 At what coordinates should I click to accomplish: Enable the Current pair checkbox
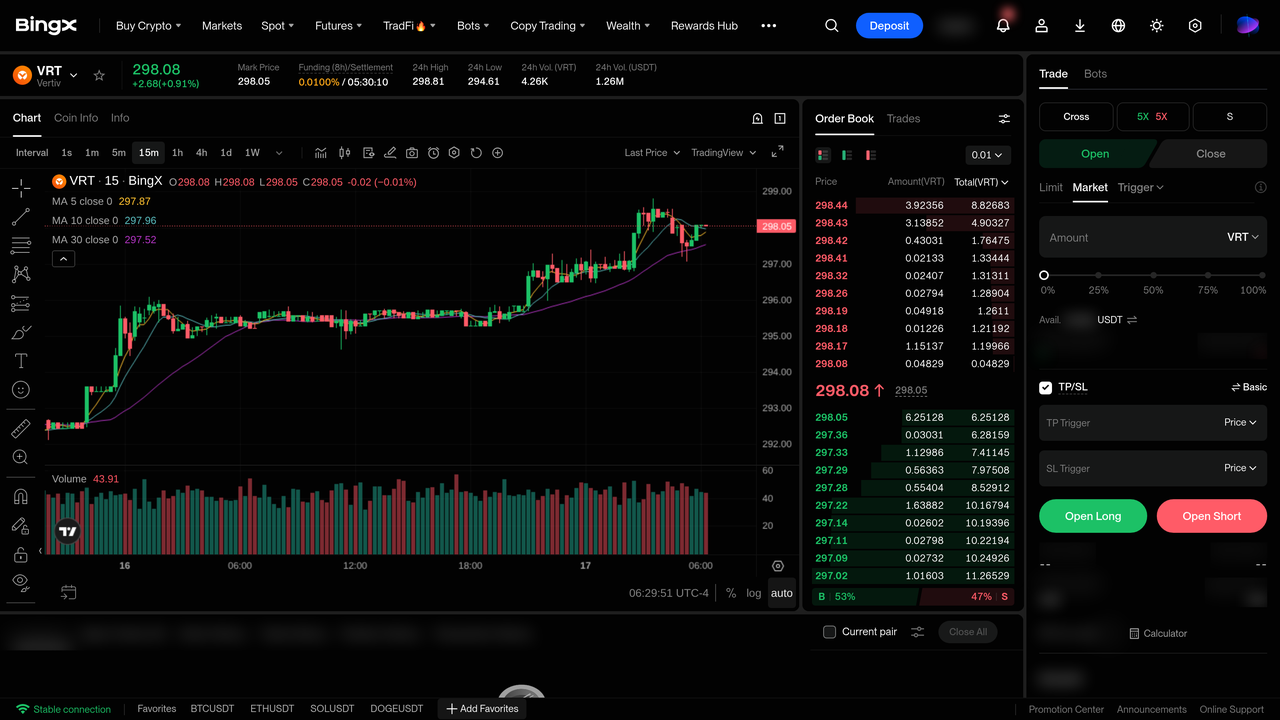point(829,632)
